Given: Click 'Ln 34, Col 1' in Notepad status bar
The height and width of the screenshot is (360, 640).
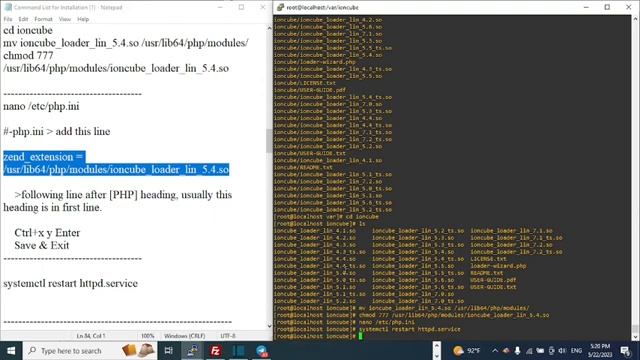Looking at the screenshot, I should 91,336.
